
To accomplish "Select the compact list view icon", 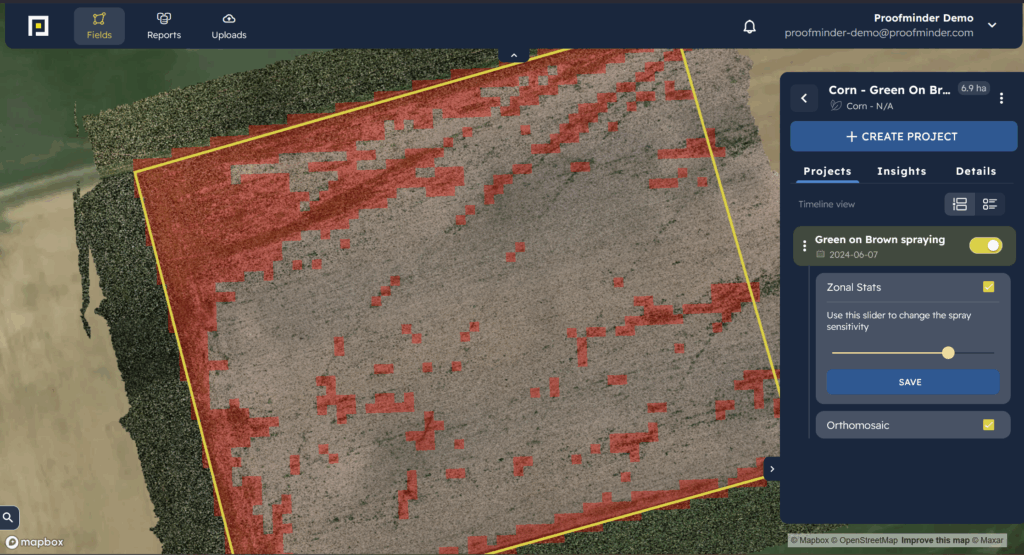I will coord(989,204).
